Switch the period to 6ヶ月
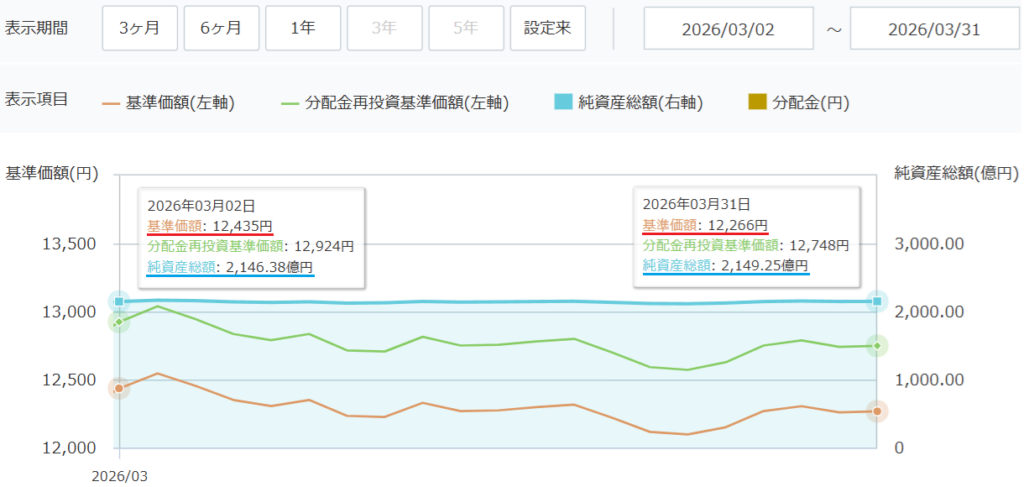This screenshot has width=1024, height=487. (x=221, y=28)
